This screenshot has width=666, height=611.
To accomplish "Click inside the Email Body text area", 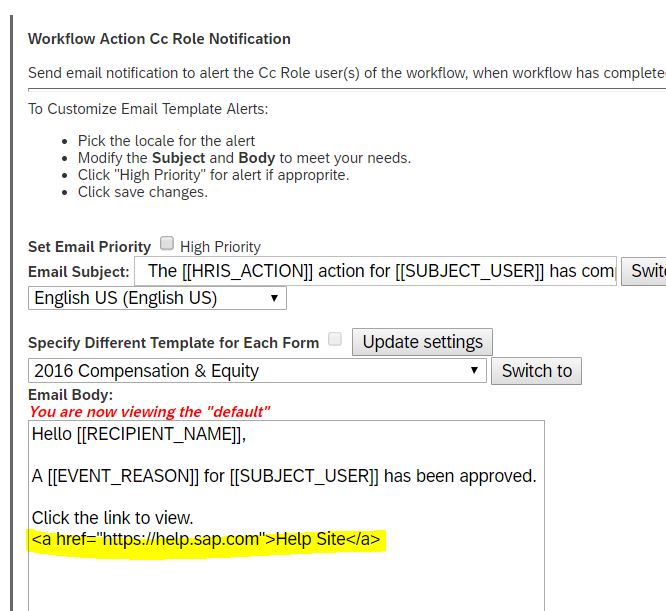I will coord(286,515).
